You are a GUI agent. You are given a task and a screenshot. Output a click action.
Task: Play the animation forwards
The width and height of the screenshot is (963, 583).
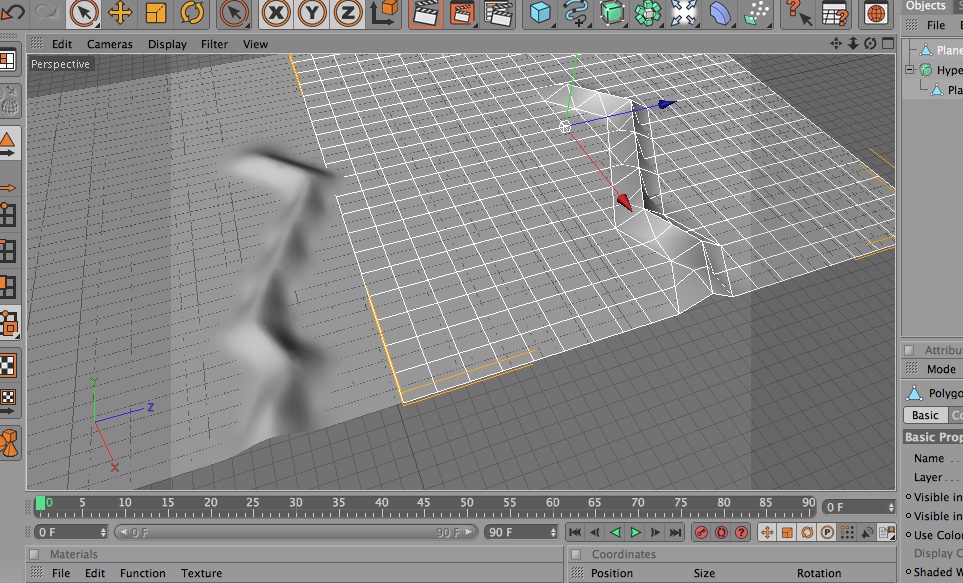[x=635, y=533]
